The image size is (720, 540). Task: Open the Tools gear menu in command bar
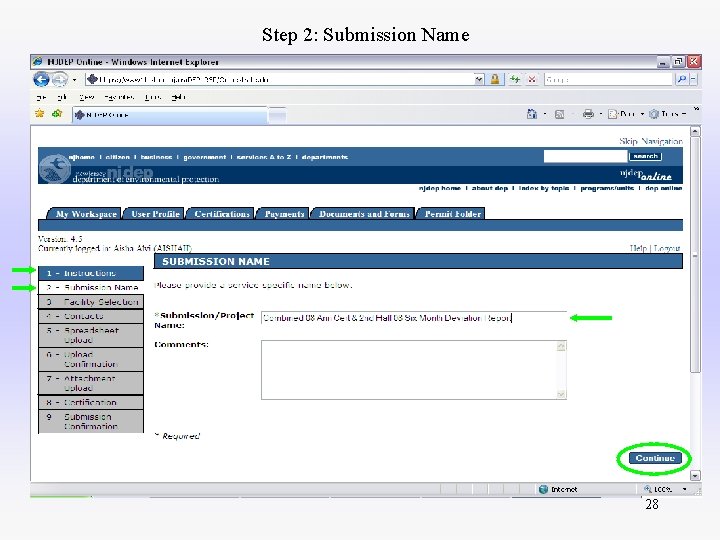(667, 114)
